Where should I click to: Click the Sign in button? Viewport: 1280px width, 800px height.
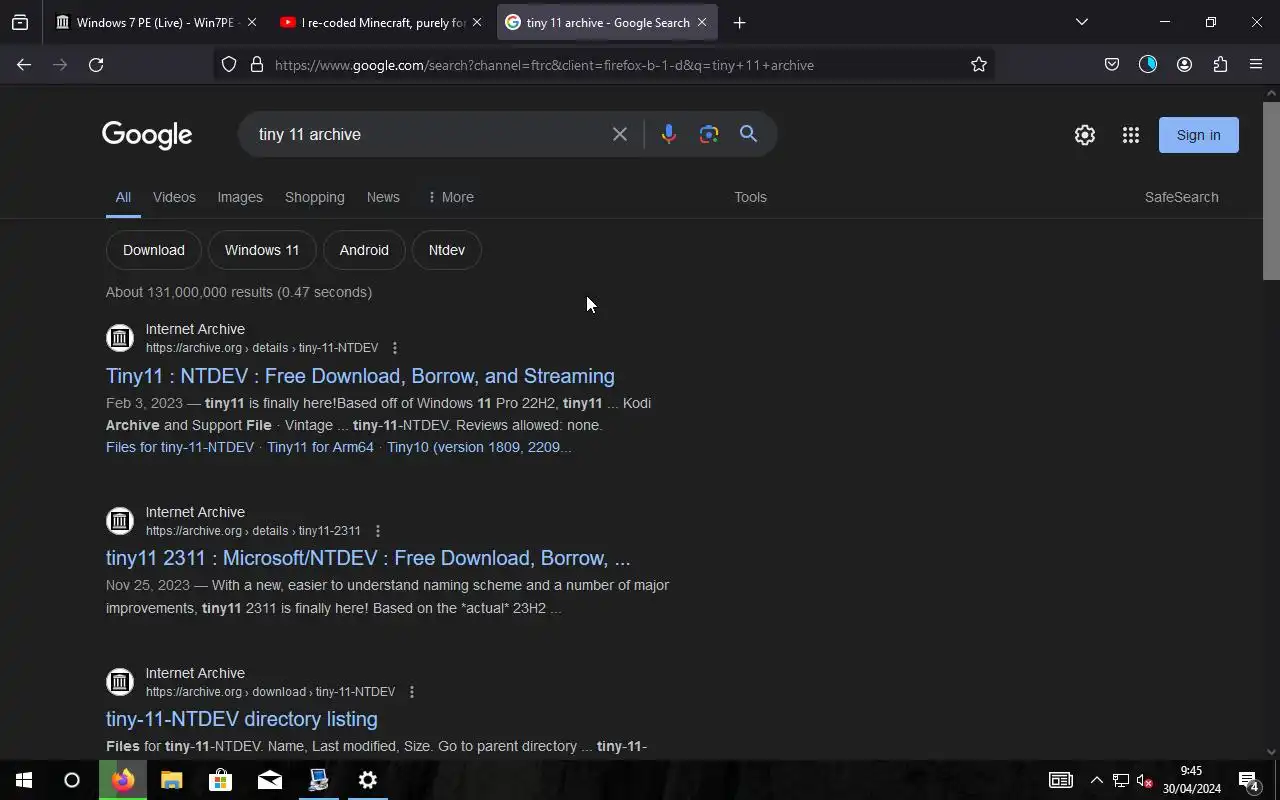point(1199,135)
